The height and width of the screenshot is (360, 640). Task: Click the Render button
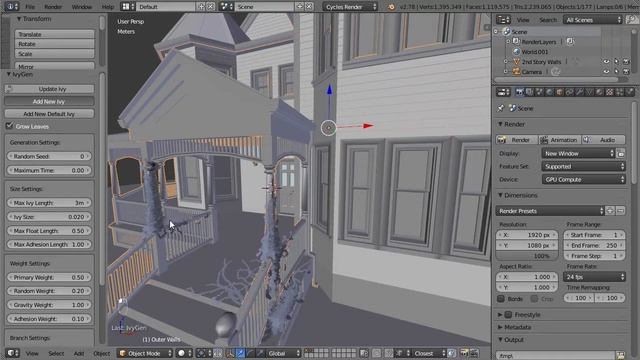pyautogui.click(x=517, y=140)
